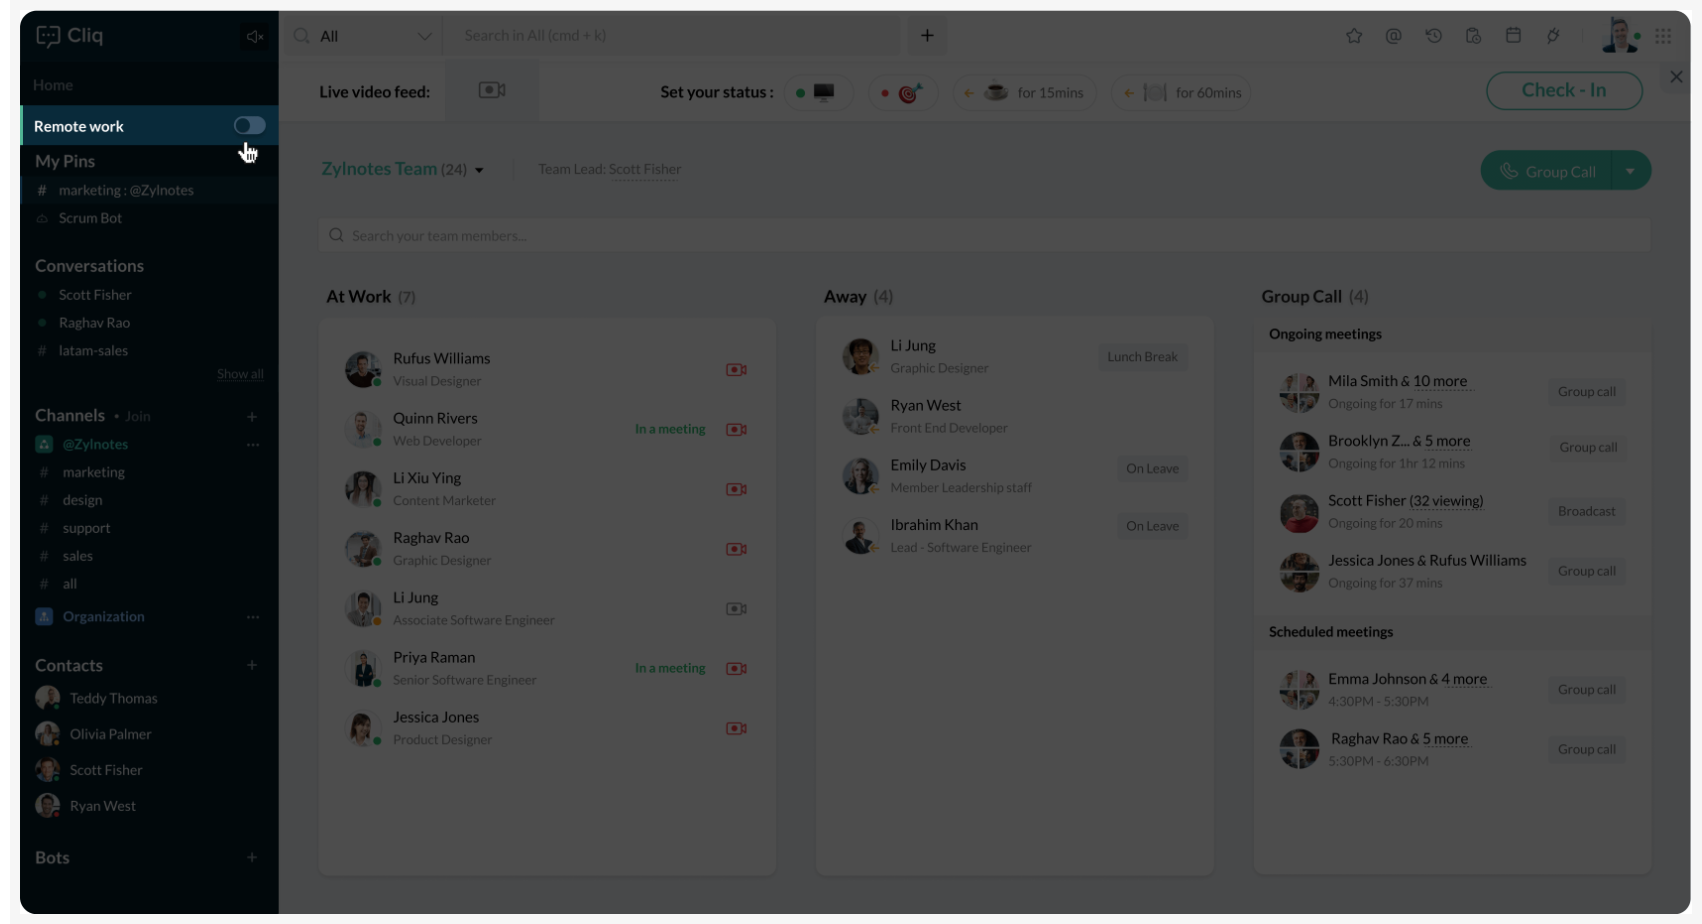
Task: Start video call with Jessica Jones
Action: tap(736, 729)
